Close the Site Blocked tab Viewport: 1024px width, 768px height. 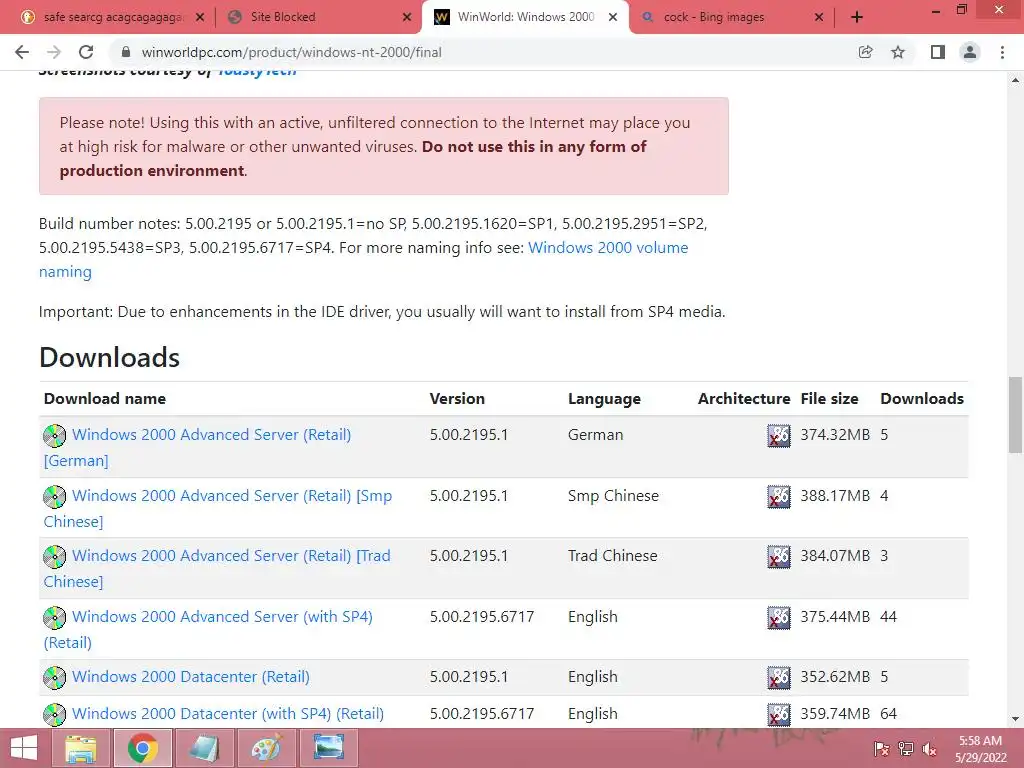pos(407,17)
